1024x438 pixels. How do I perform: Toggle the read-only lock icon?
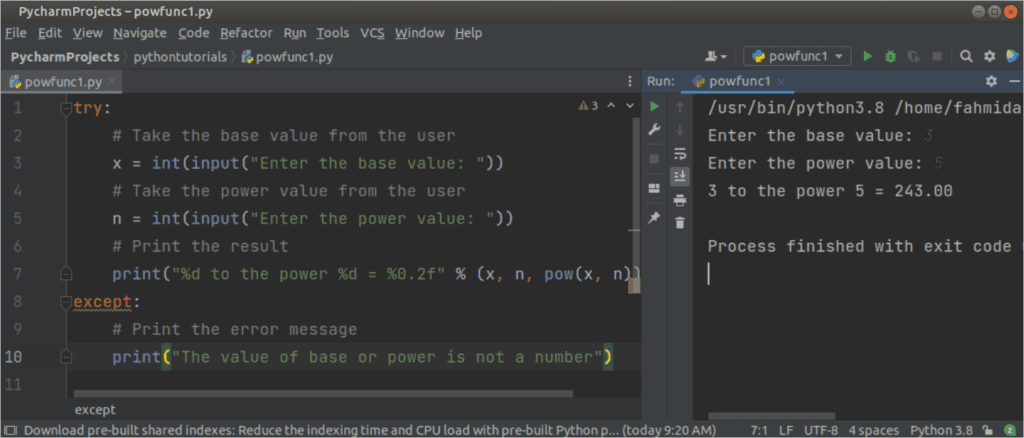pyautogui.click(x=988, y=430)
